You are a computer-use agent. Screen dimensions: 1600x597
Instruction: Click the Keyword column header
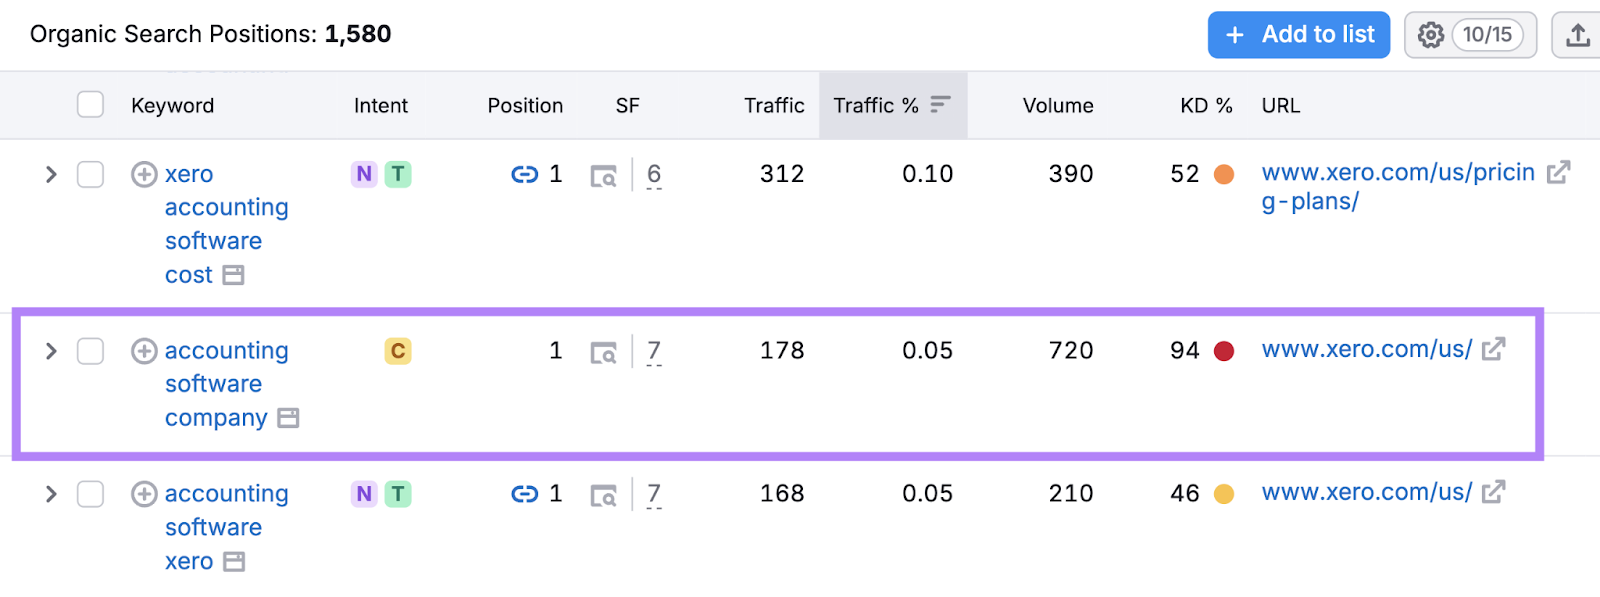click(171, 104)
